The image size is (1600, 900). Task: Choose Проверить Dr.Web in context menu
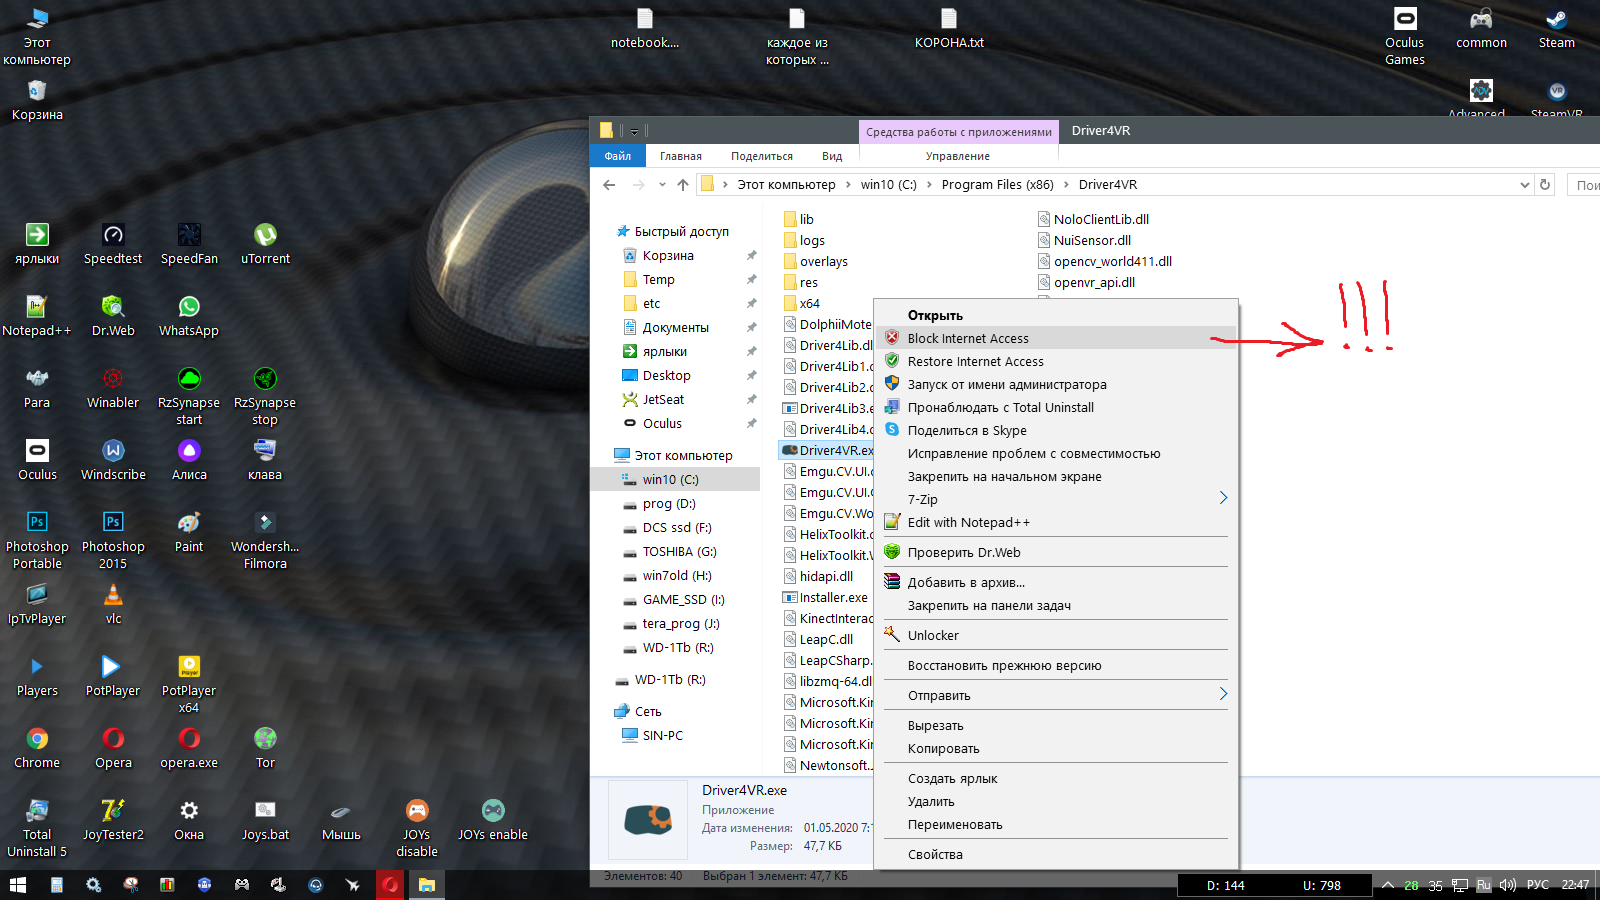coord(1056,552)
